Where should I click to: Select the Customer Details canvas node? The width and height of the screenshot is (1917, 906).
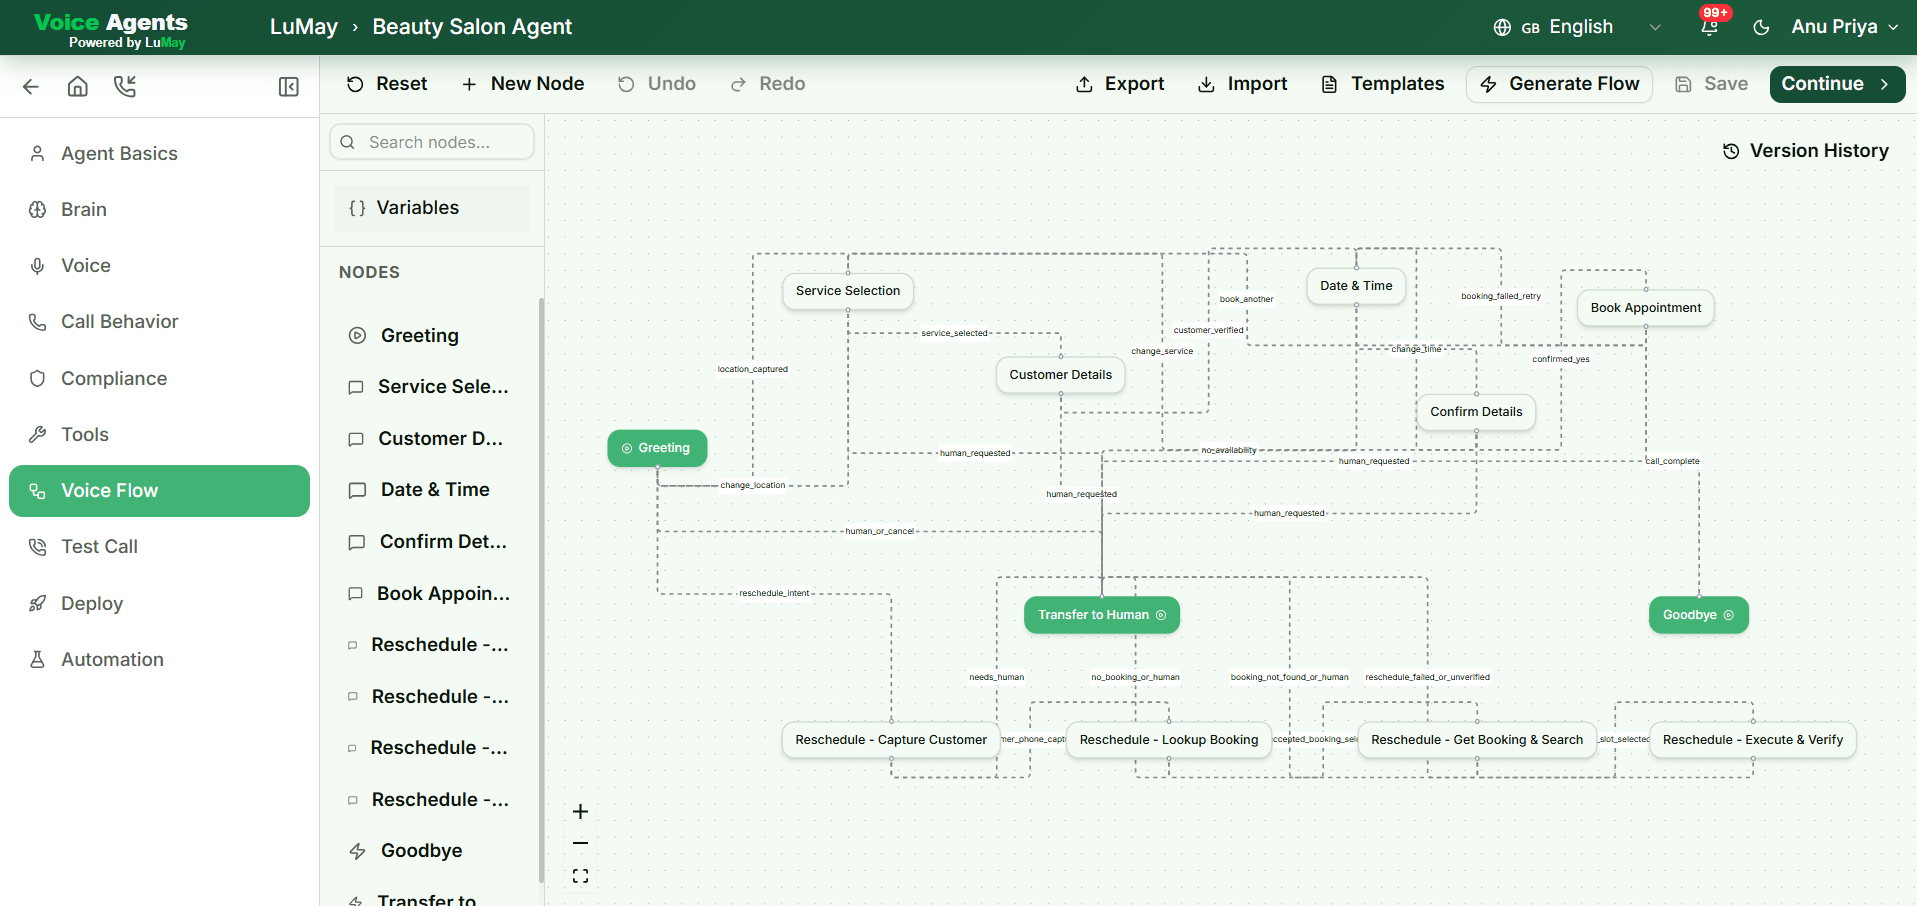point(1061,375)
